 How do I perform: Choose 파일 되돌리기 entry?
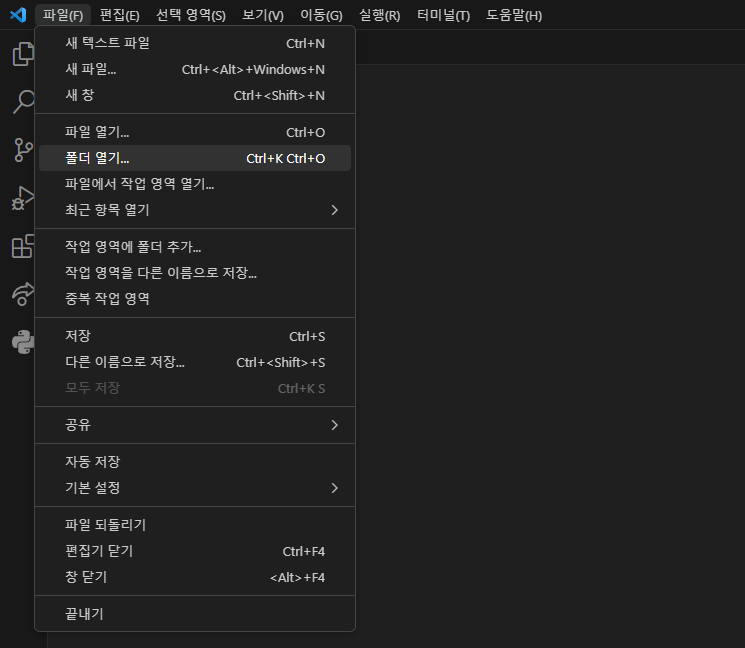195,525
